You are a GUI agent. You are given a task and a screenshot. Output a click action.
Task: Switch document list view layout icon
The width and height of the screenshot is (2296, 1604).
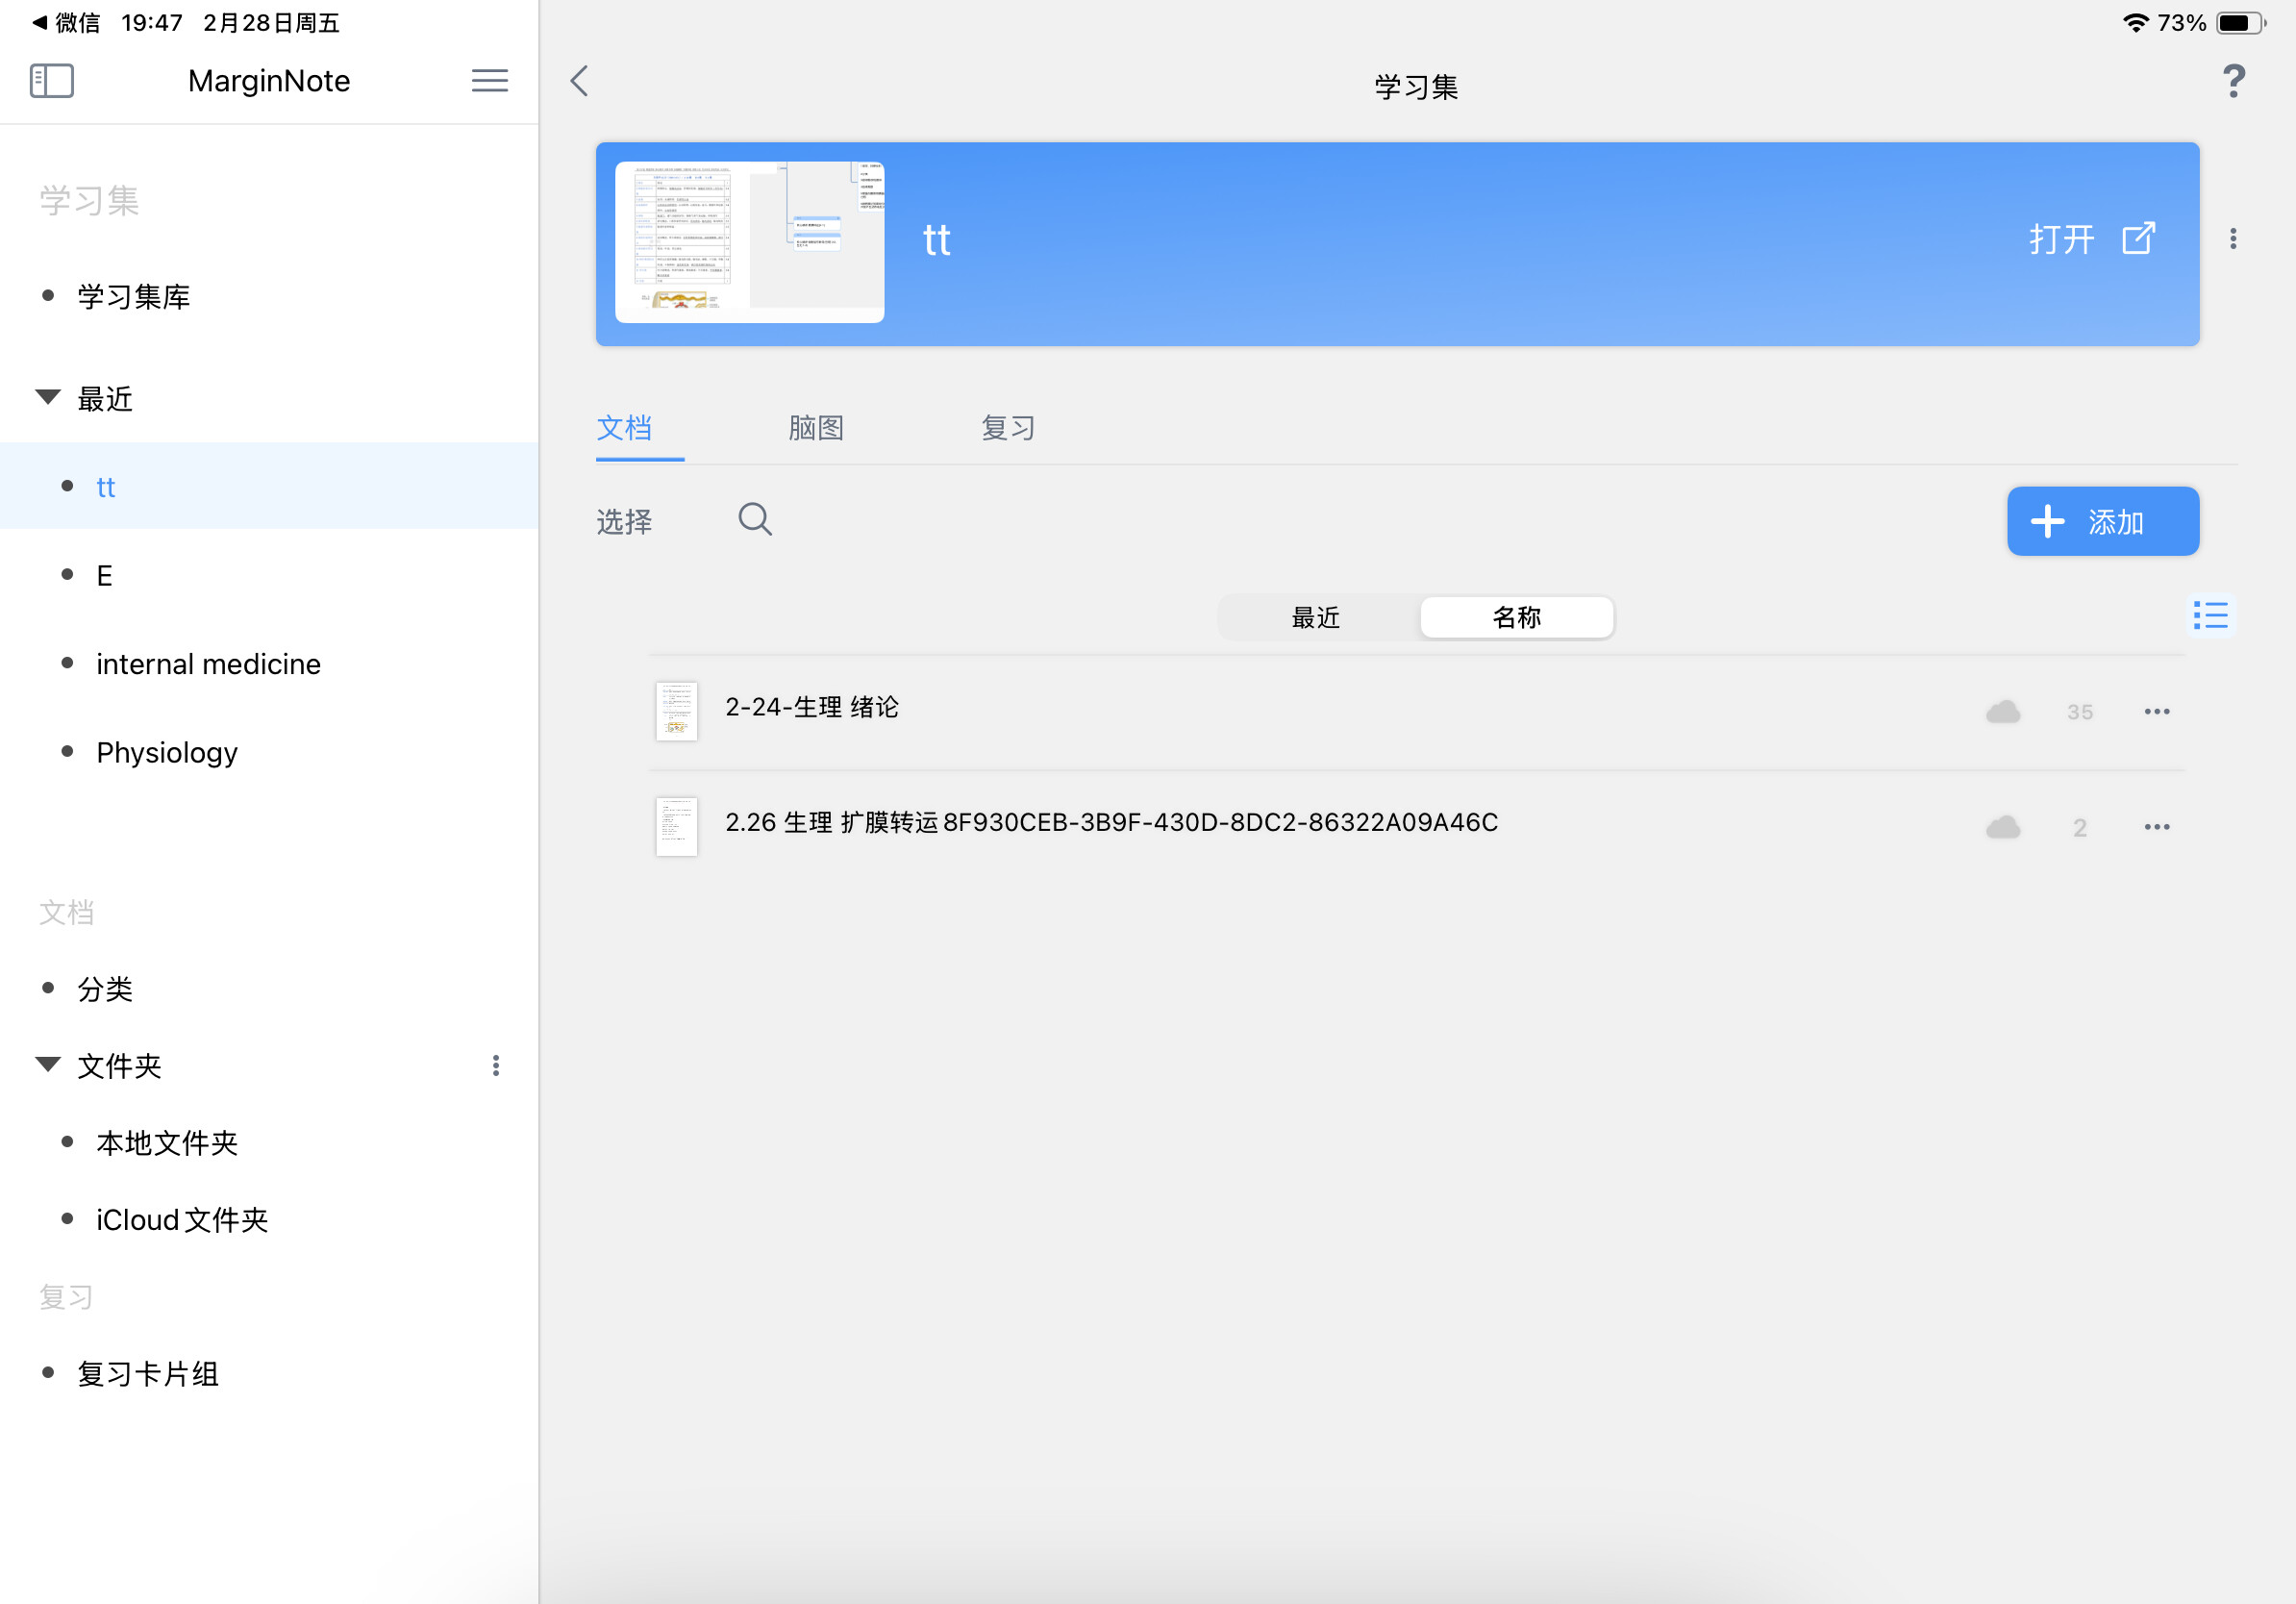pyautogui.click(x=2211, y=615)
